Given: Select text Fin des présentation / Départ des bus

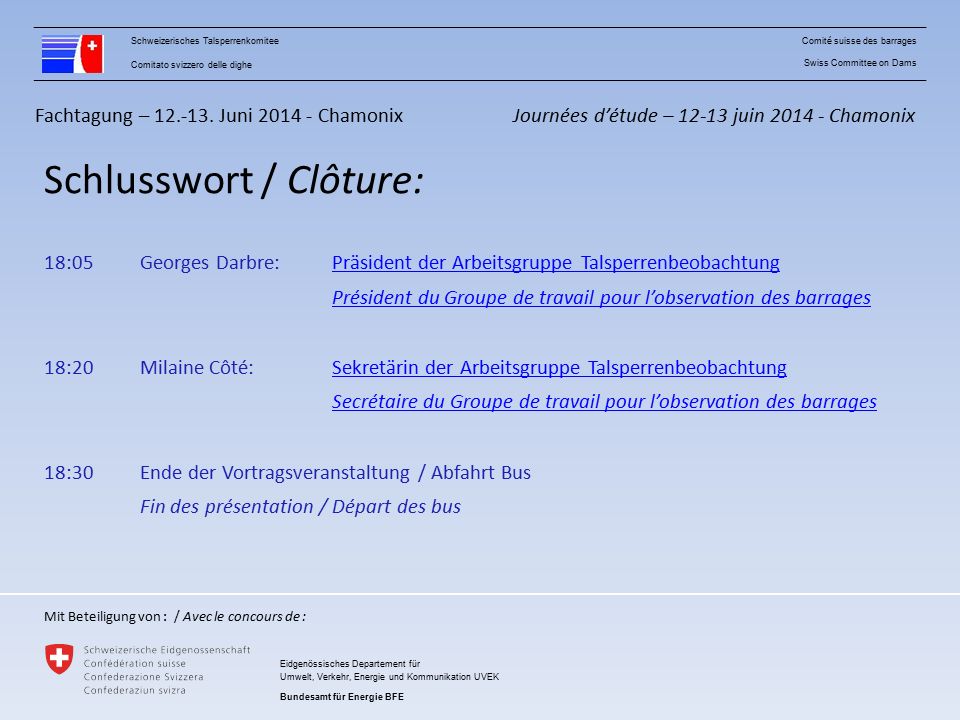Looking at the screenshot, I should pos(300,507).
